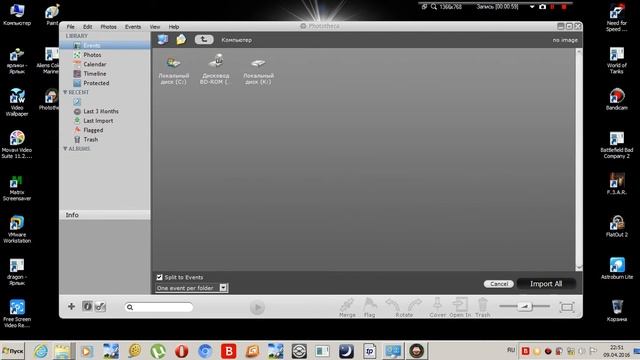
Task: Open the File menu
Action: (71, 27)
